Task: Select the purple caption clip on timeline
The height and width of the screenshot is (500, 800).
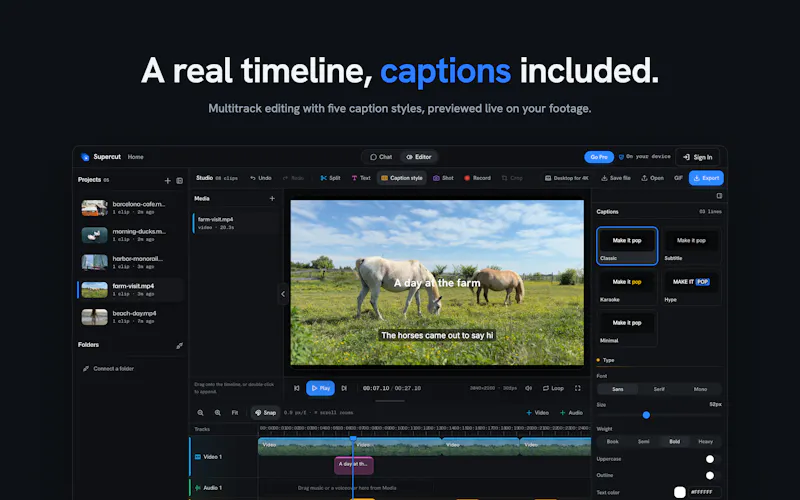Action: point(354,465)
